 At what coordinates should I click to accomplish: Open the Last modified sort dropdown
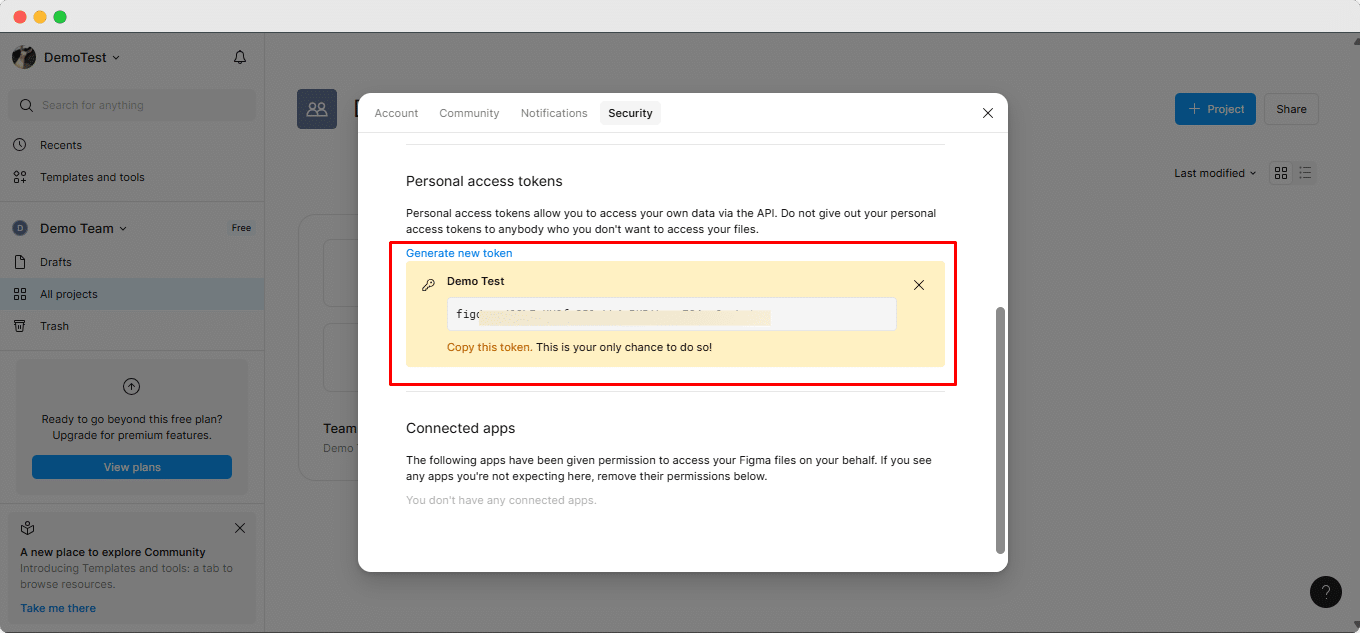point(1215,173)
